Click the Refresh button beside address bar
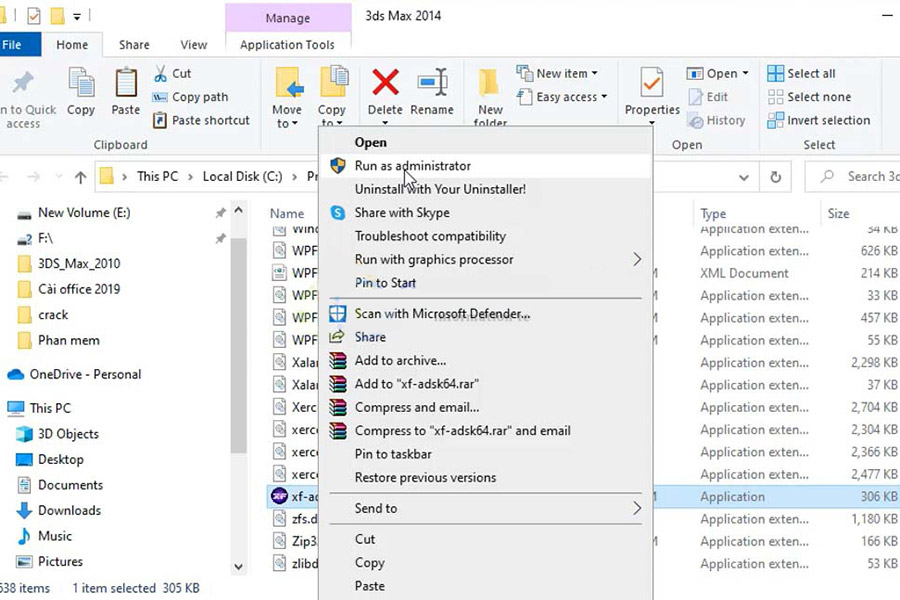This screenshot has height=600, width=900. 775,177
